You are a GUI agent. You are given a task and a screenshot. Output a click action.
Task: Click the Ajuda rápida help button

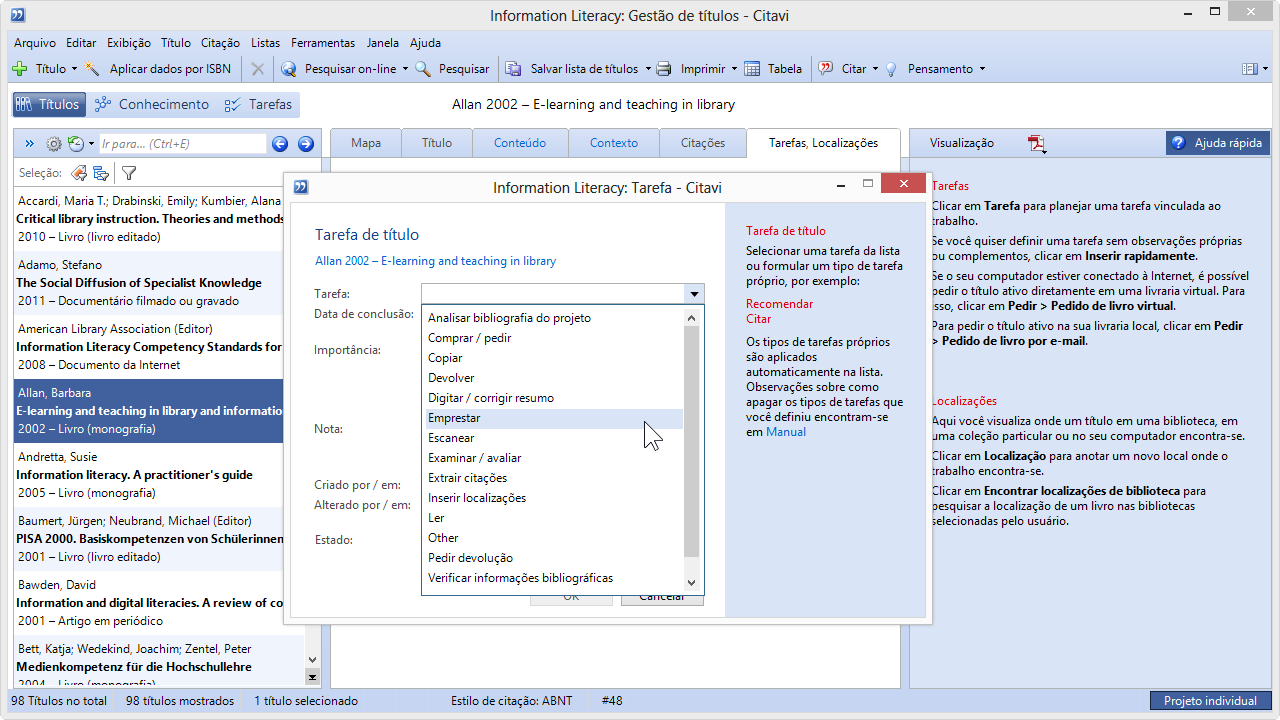tap(1218, 143)
